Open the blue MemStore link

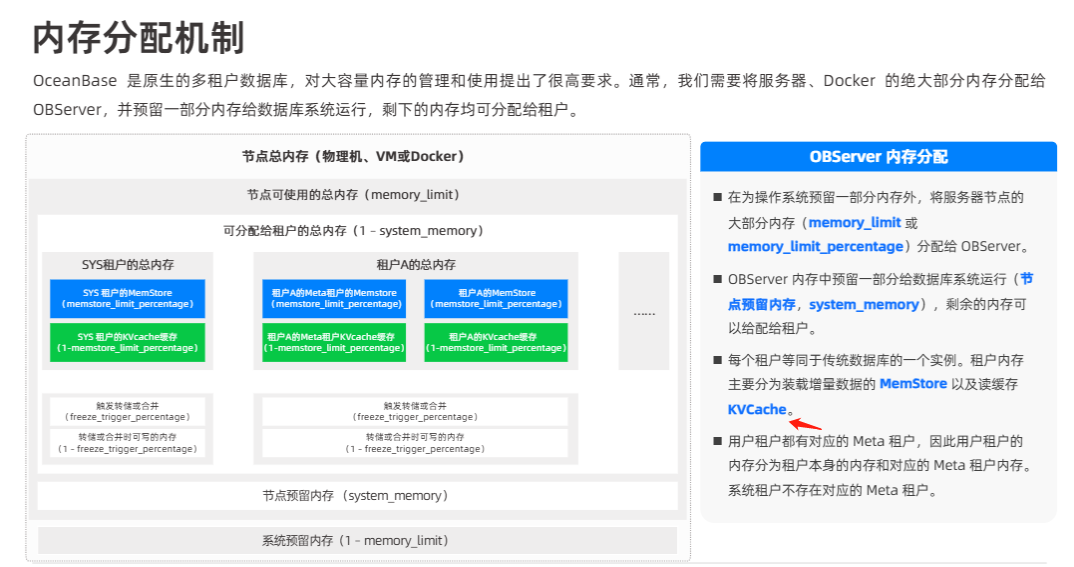coord(913,383)
